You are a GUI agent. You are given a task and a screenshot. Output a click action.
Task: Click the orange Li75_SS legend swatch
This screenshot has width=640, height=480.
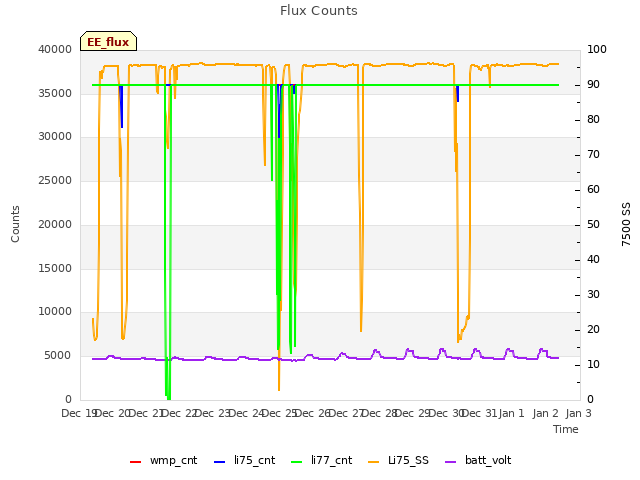374,462
